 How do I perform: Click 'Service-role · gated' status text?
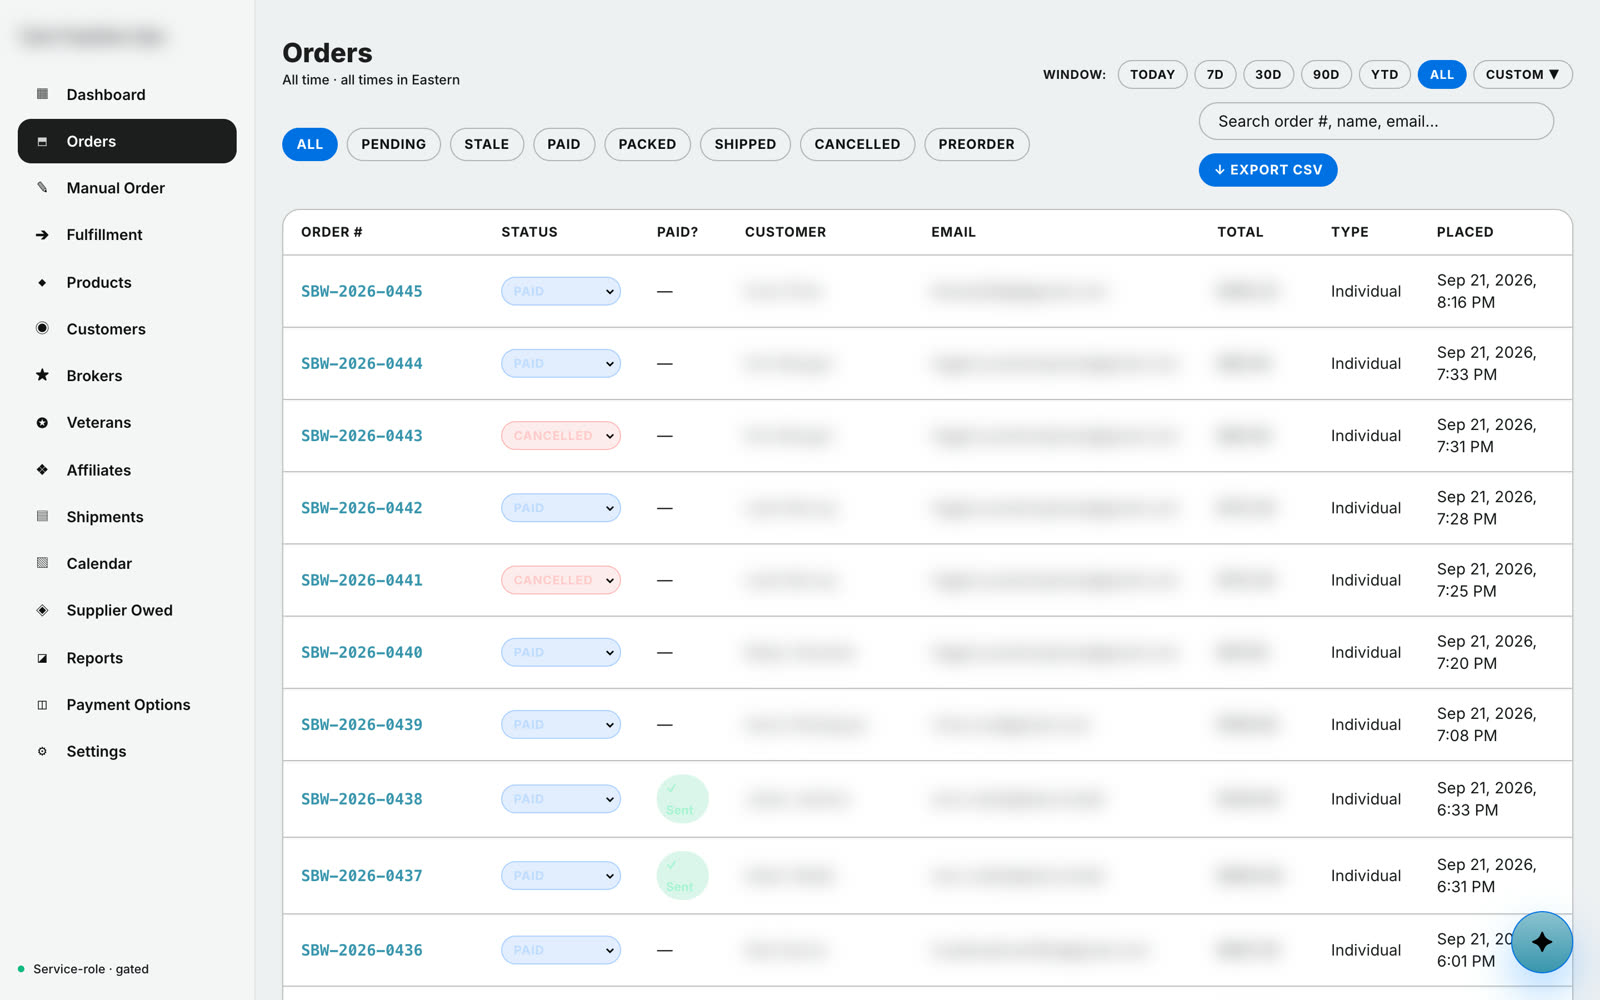click(x=91, y=969)
